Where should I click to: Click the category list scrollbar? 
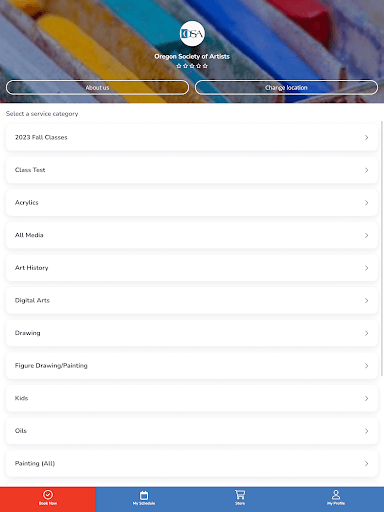382,248
